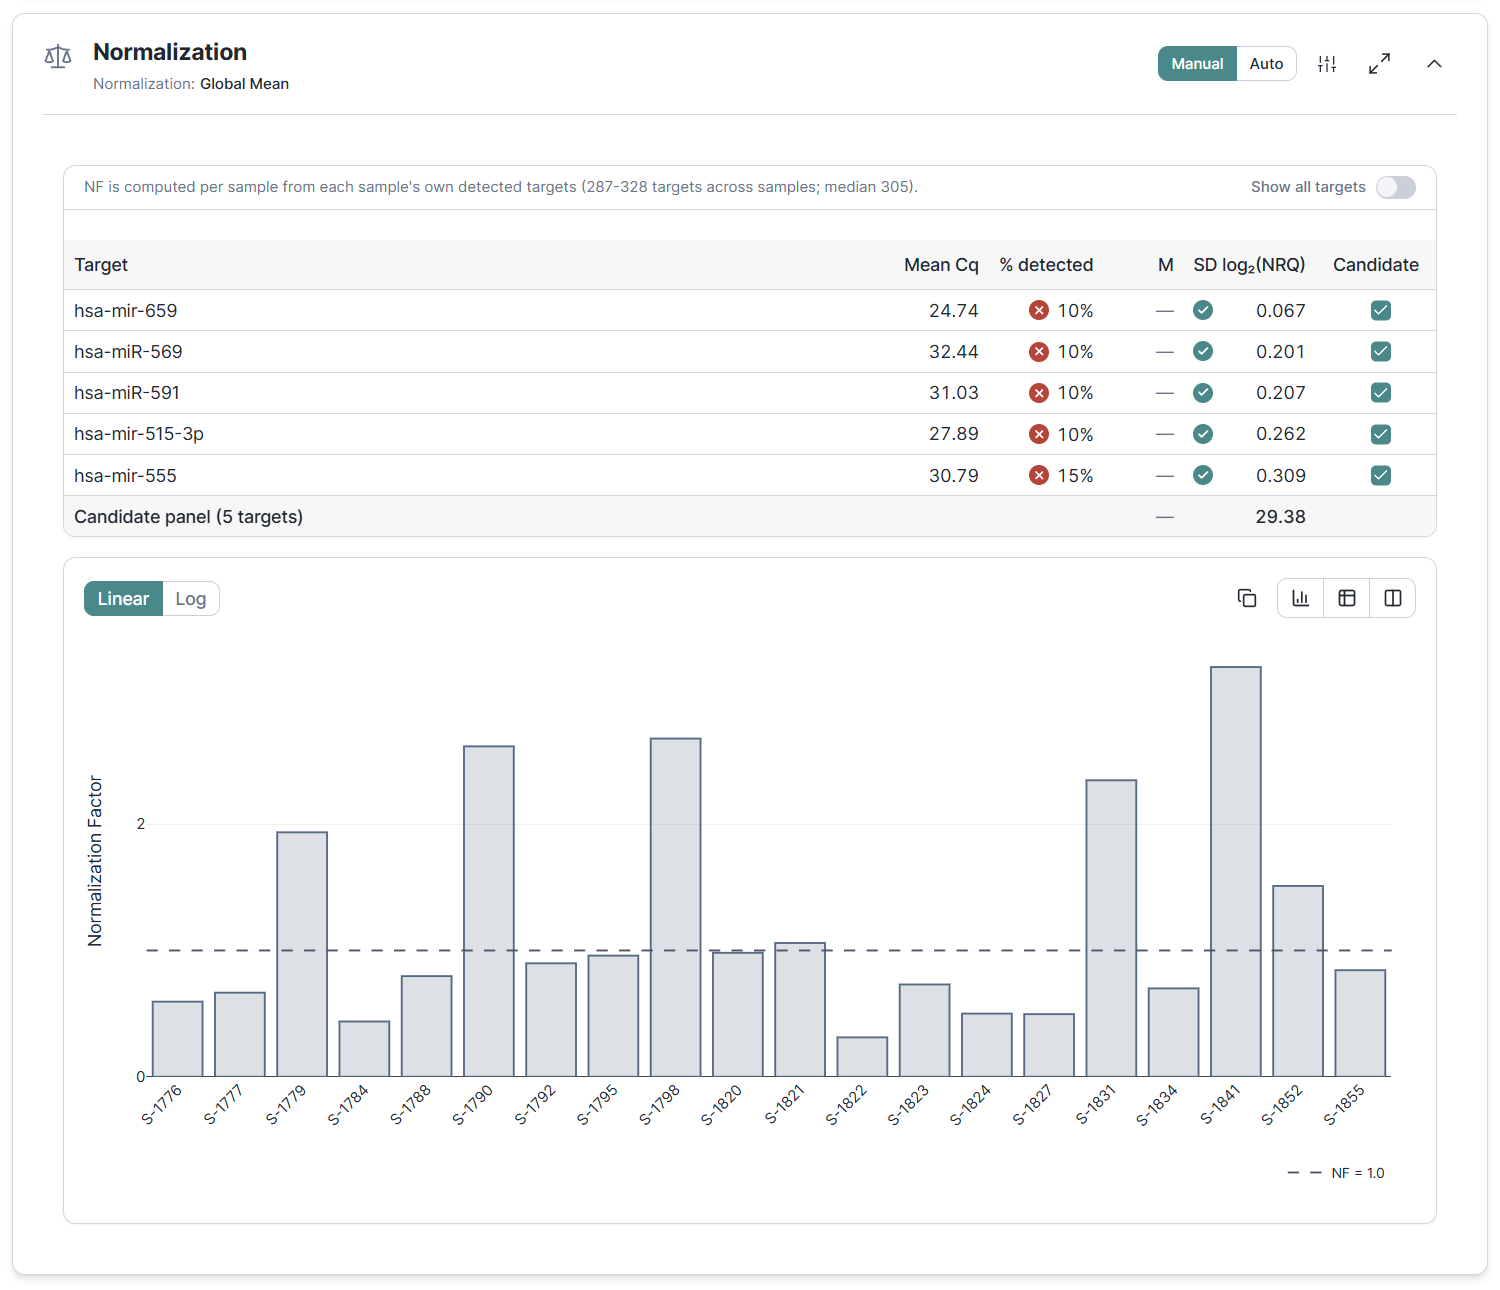The height and width of the screenshot is (1290, 1500).
Task: Click hsa-mir-659 target name
Action: click(x=126, y=311)
